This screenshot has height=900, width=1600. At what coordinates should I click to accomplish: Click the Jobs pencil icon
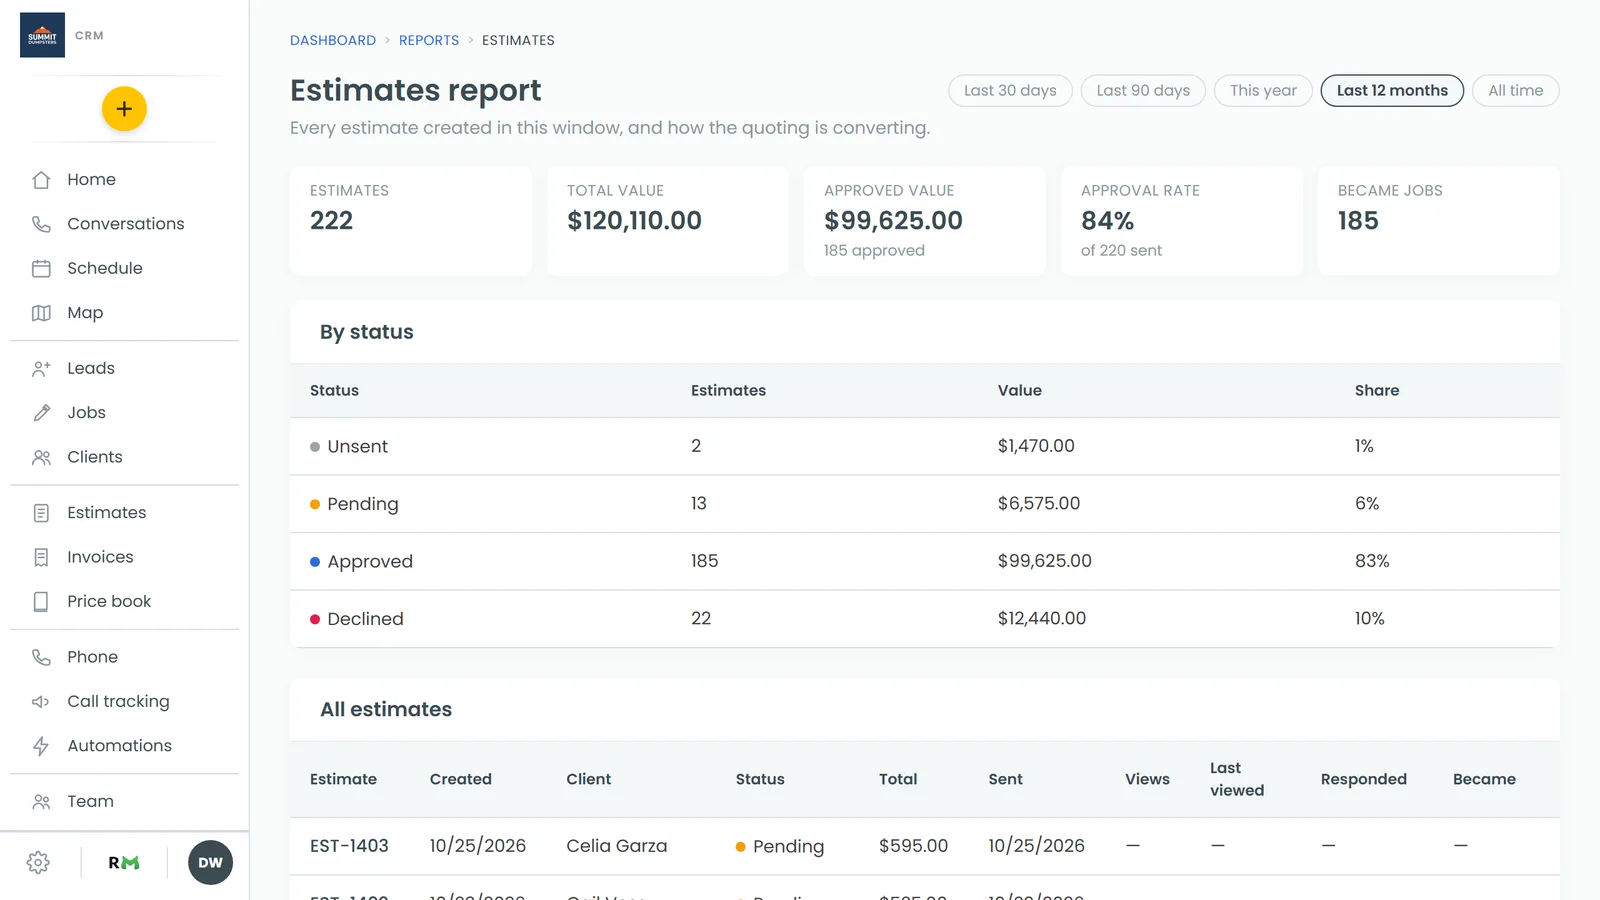tap(41, 412)
